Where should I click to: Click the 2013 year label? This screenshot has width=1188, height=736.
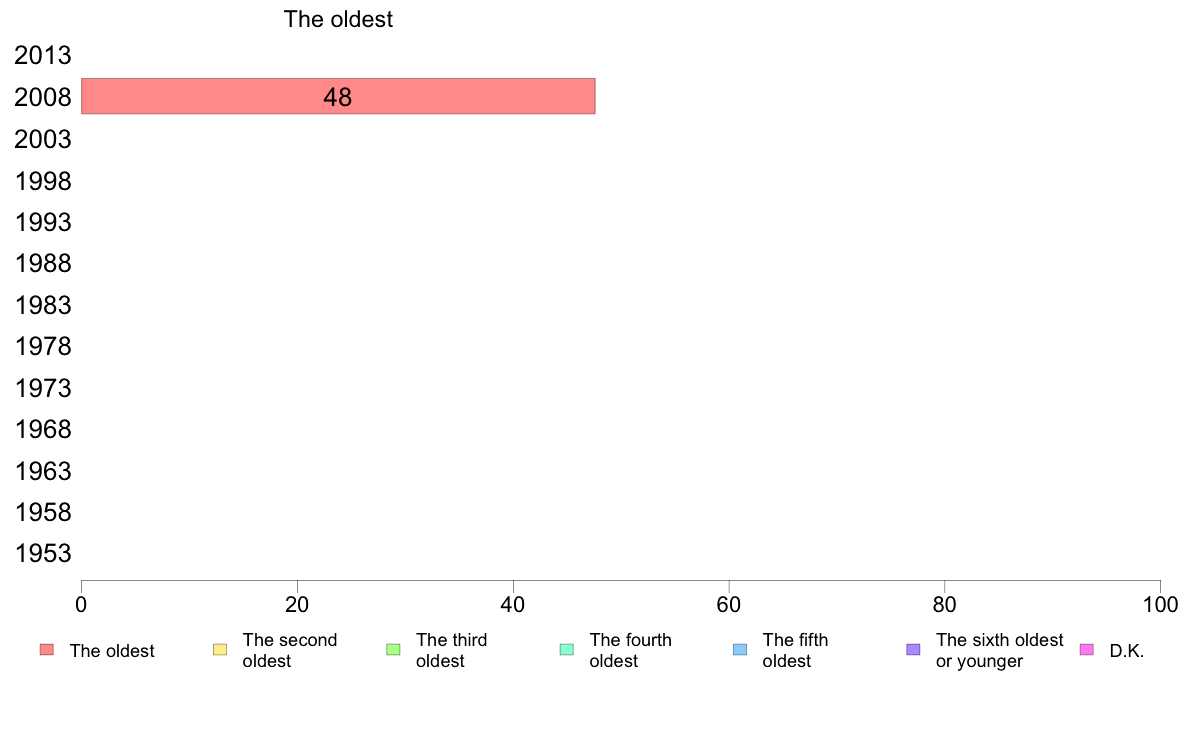tap(42, 55)
